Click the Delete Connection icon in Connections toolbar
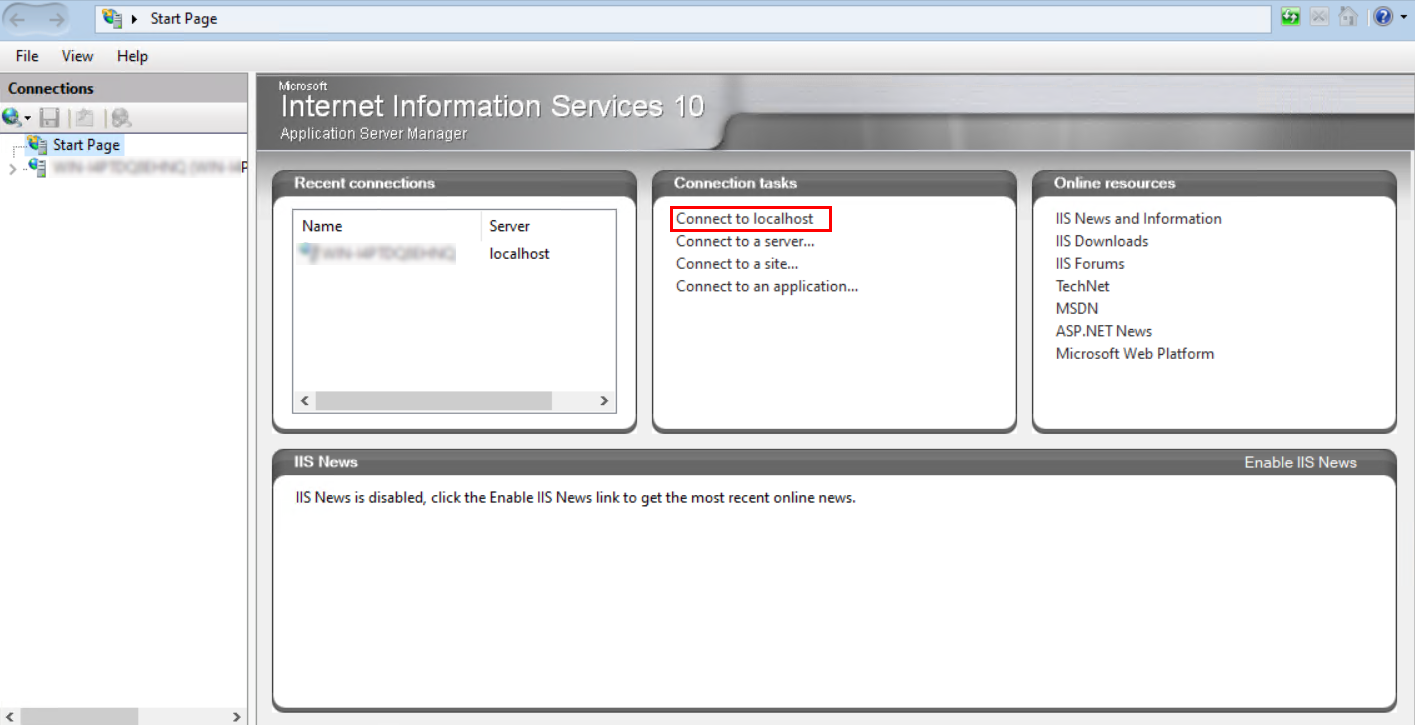This screenshot has width=1415, height=725. [121, 118]
